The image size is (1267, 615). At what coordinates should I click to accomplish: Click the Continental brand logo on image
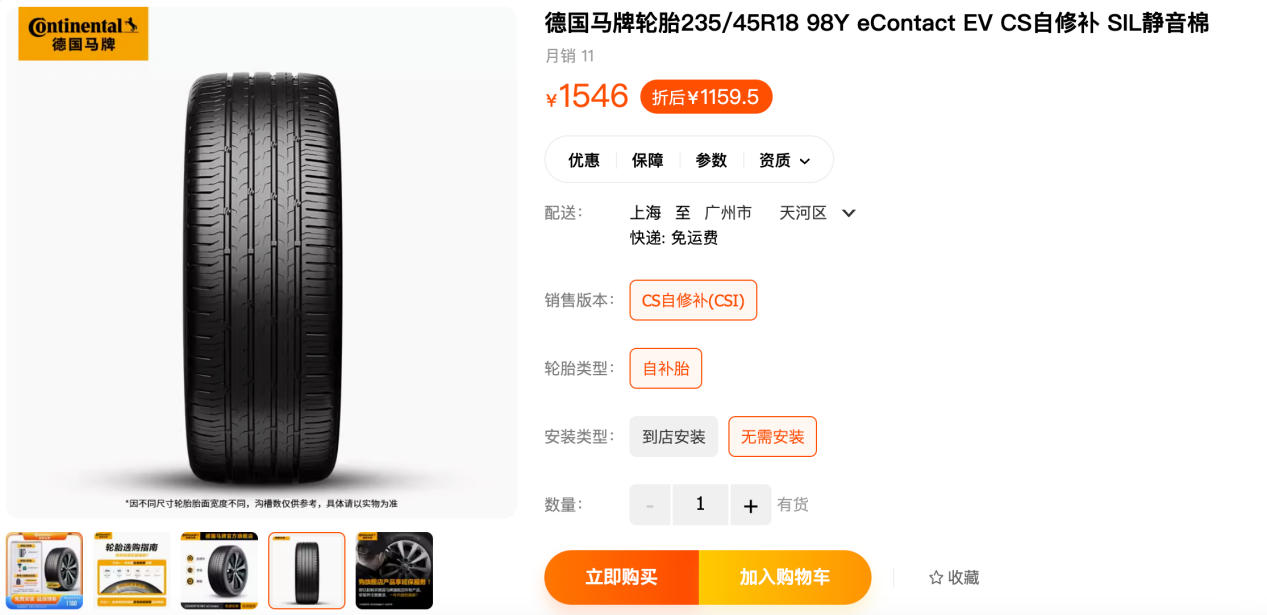83,34
